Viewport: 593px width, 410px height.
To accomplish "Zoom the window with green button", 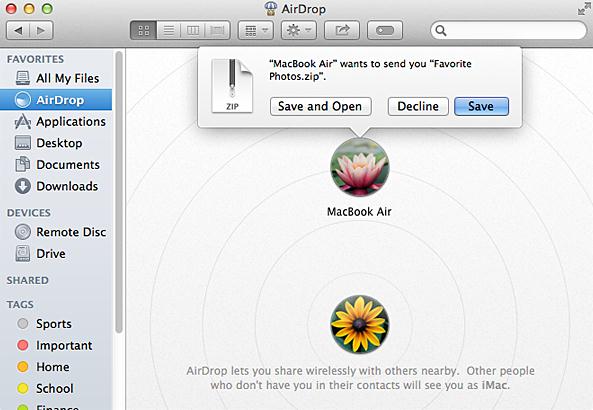I will pyautogui.click(x=47, y=8).
